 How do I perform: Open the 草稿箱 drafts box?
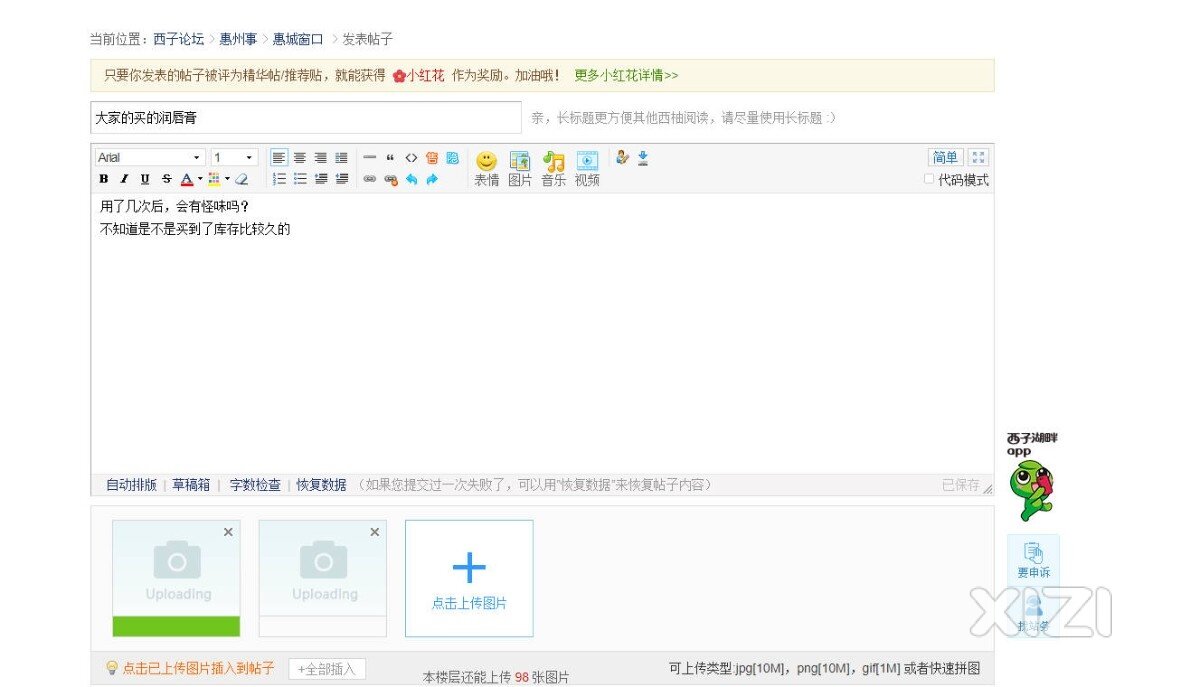click(191, 485)
